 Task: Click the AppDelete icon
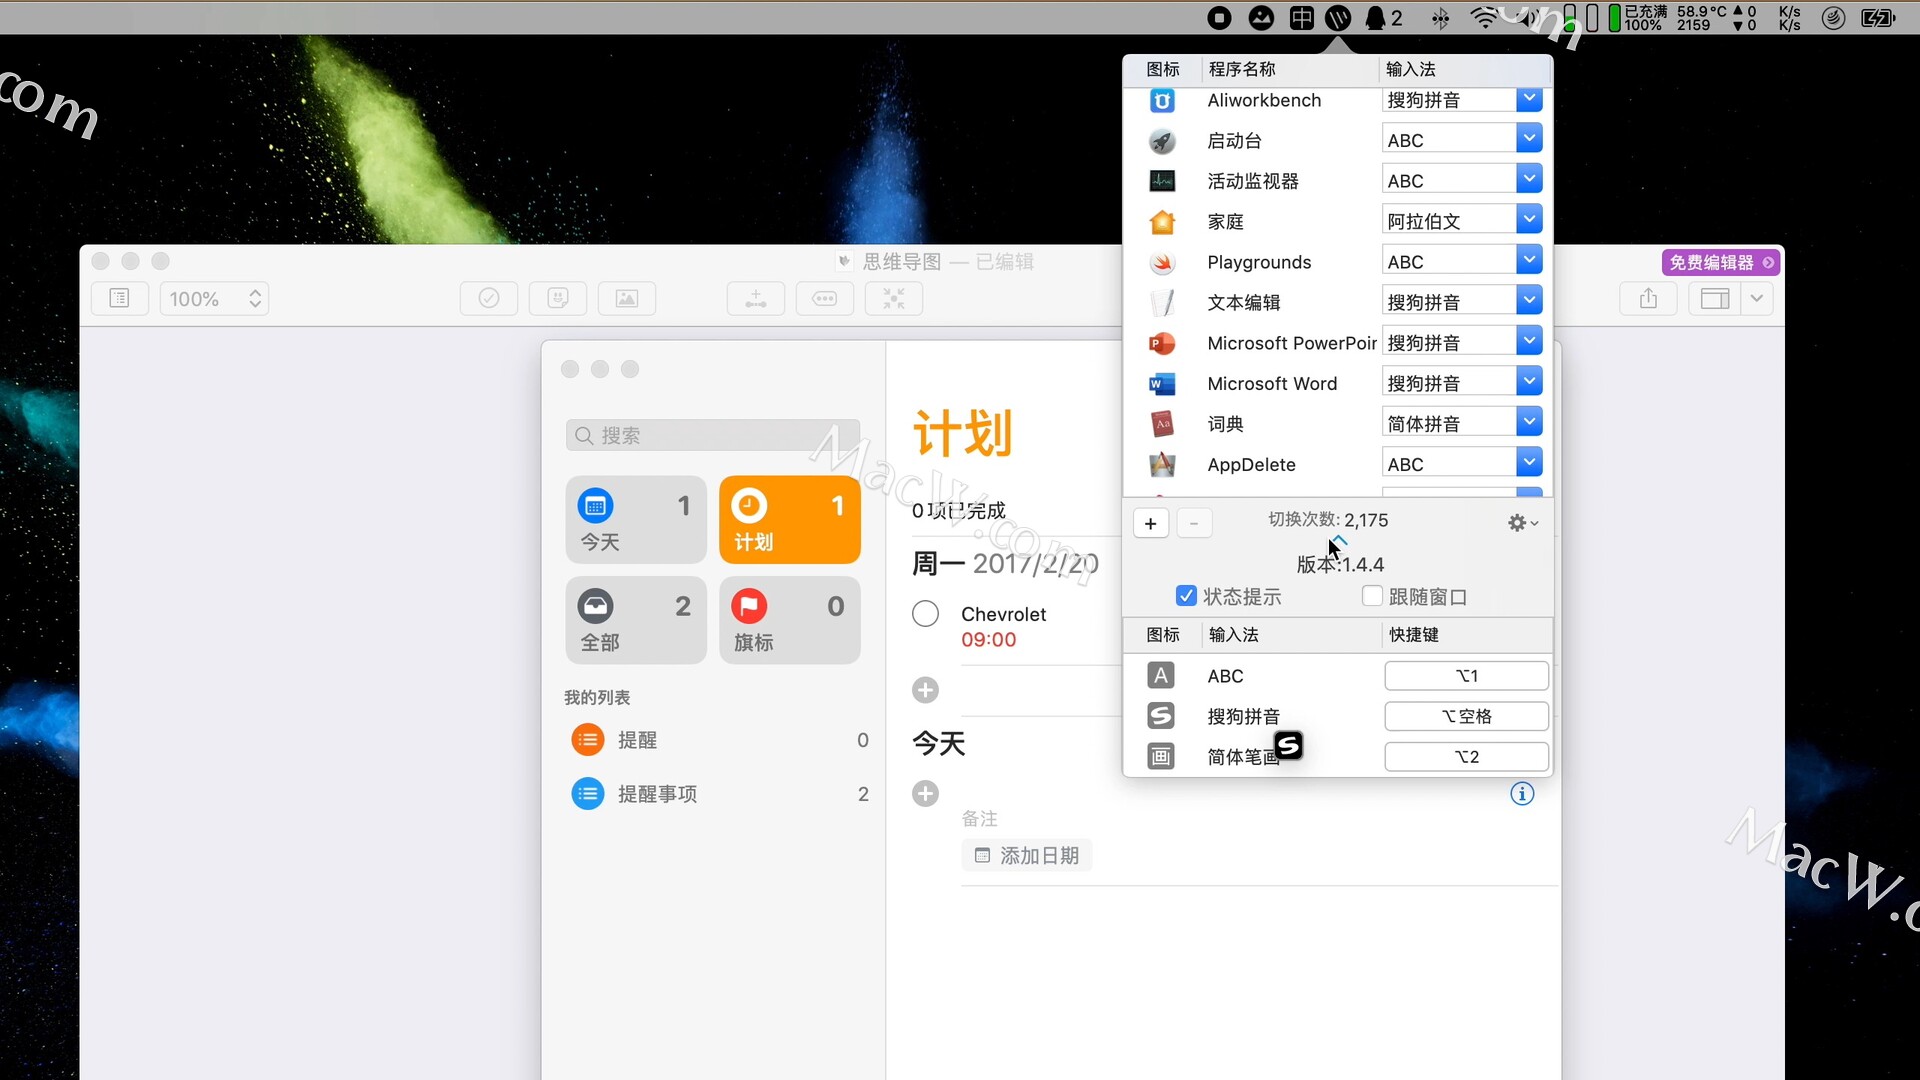click(1162, 465)
